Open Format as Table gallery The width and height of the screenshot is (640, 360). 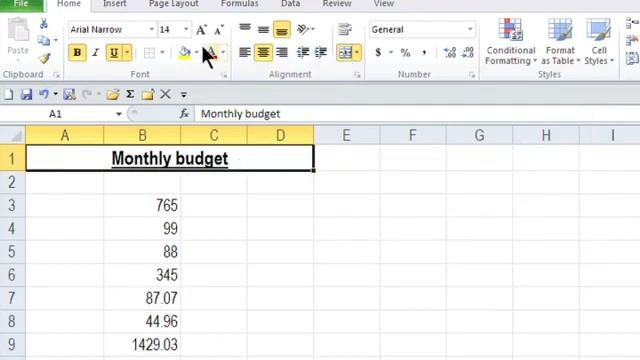[x=560, y=42]
